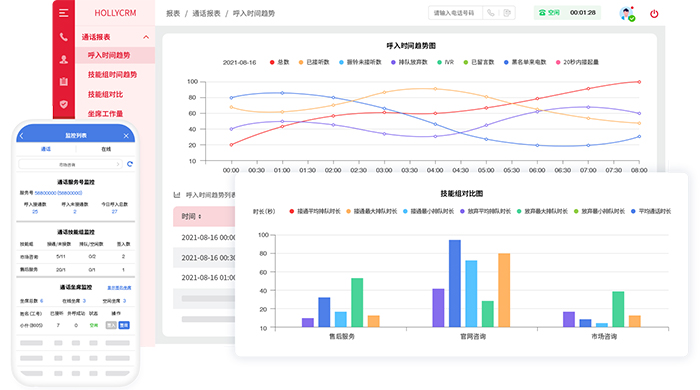This screenshot has width=700, height=390.
Task: Click the service number link 56800000
Action: coord(58,193)
